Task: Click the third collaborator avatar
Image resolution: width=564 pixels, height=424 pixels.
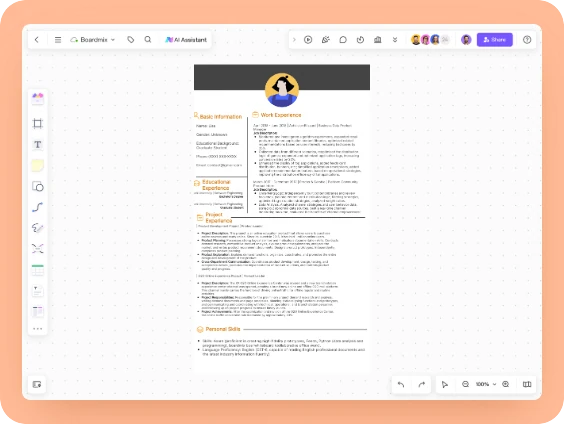Action: tap(435, 40)
